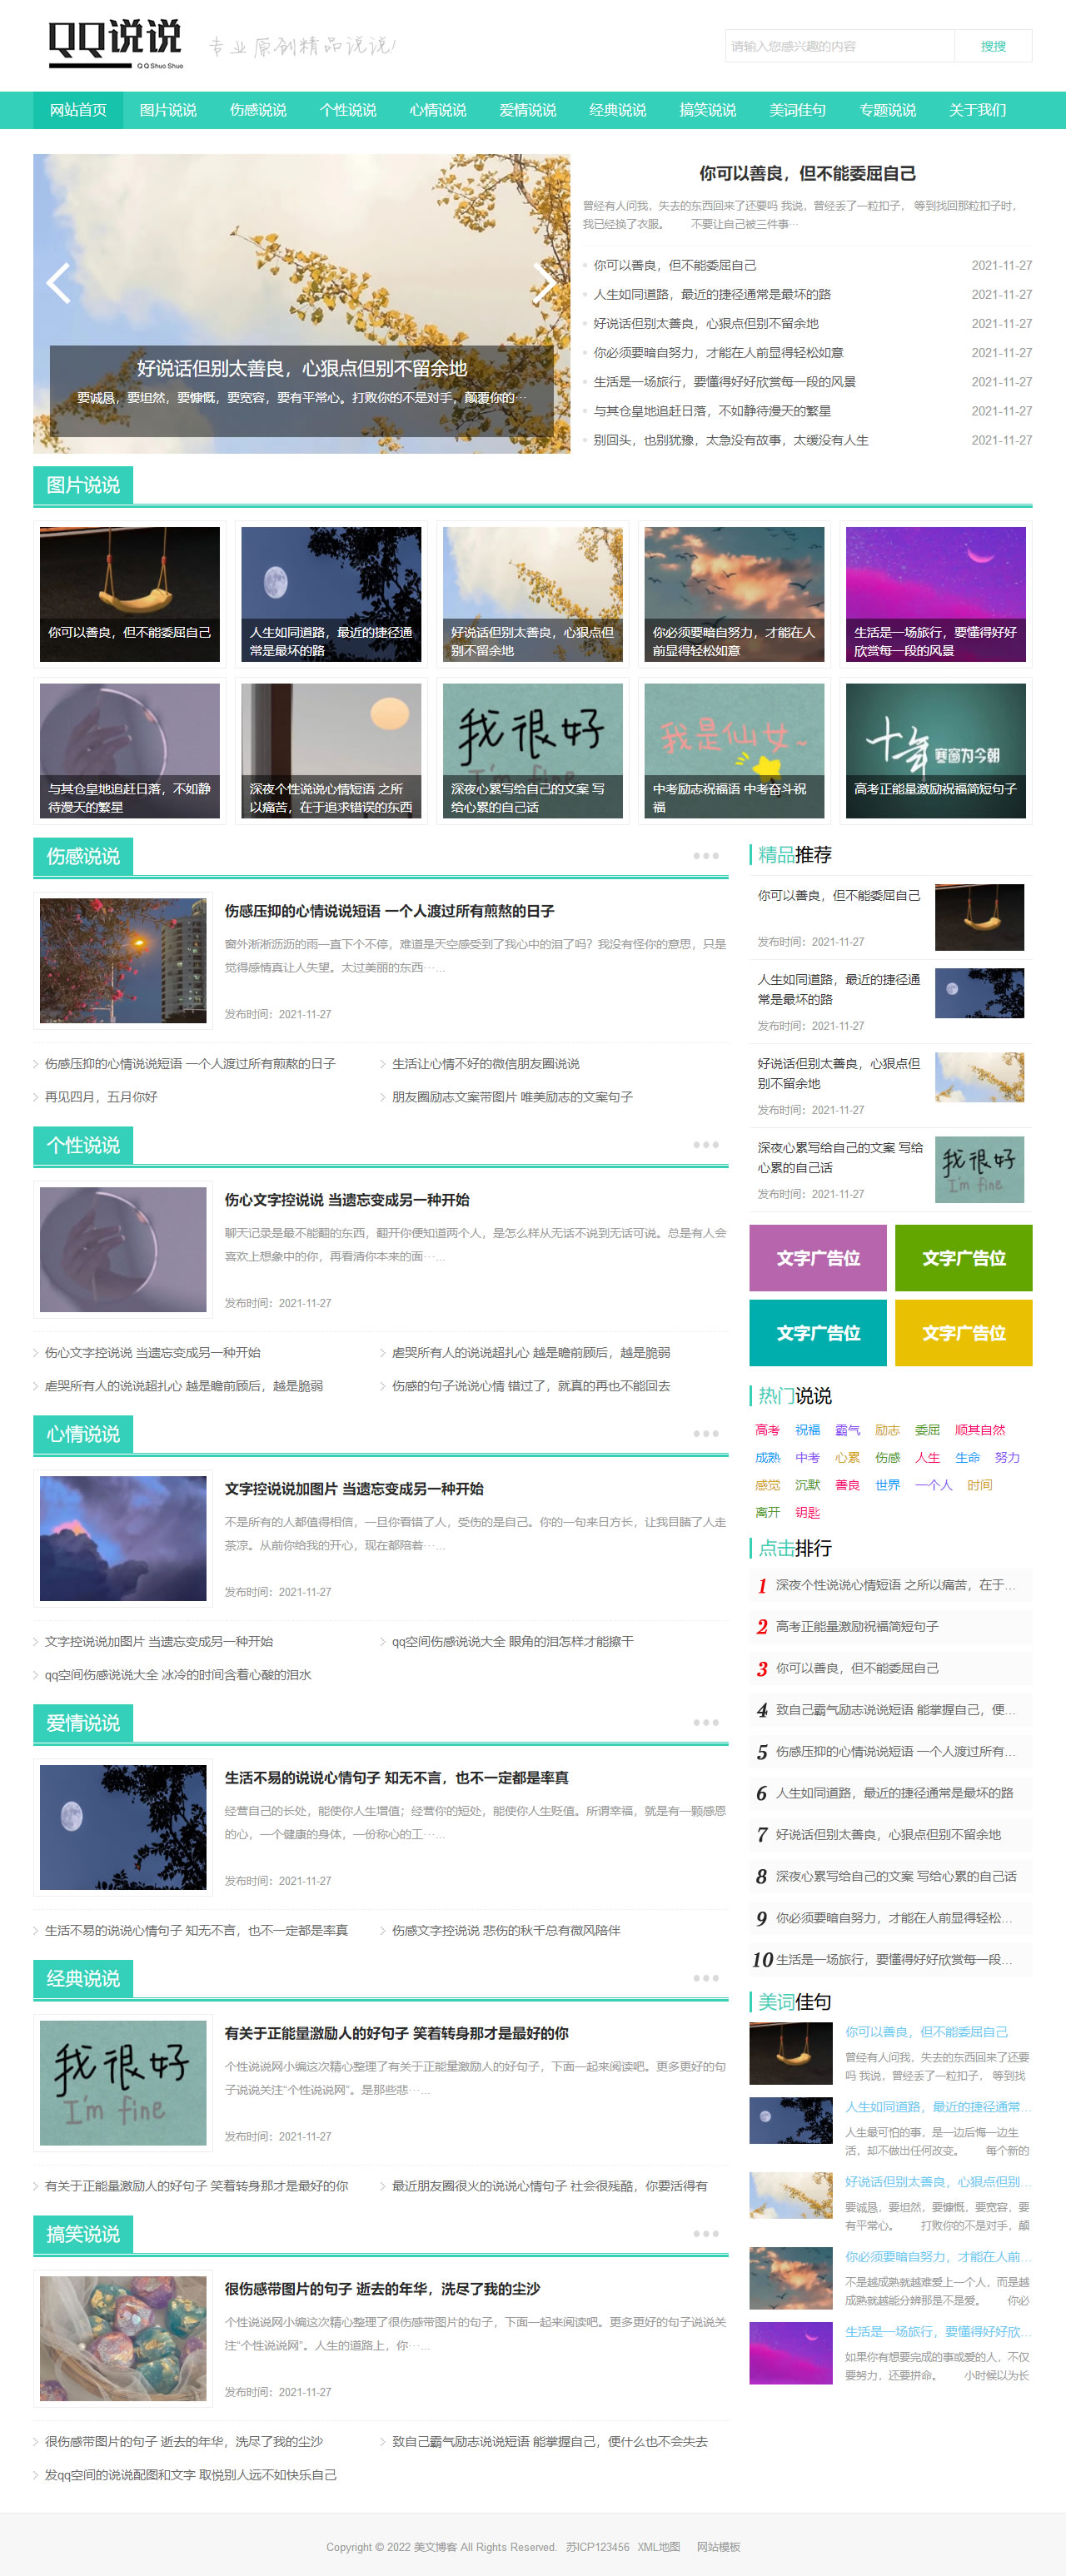Select hot tag 顺其自然
The height and width of the screenshot is (2576, 1066).
[980, 1430]
